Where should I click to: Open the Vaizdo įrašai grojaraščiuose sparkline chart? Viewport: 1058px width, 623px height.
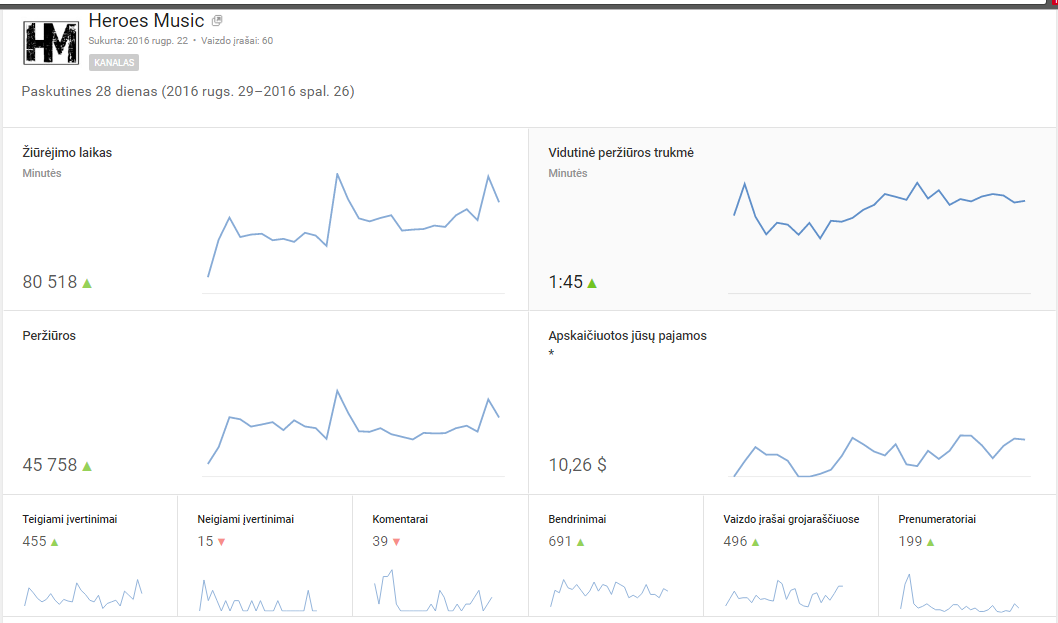point(784,592)
